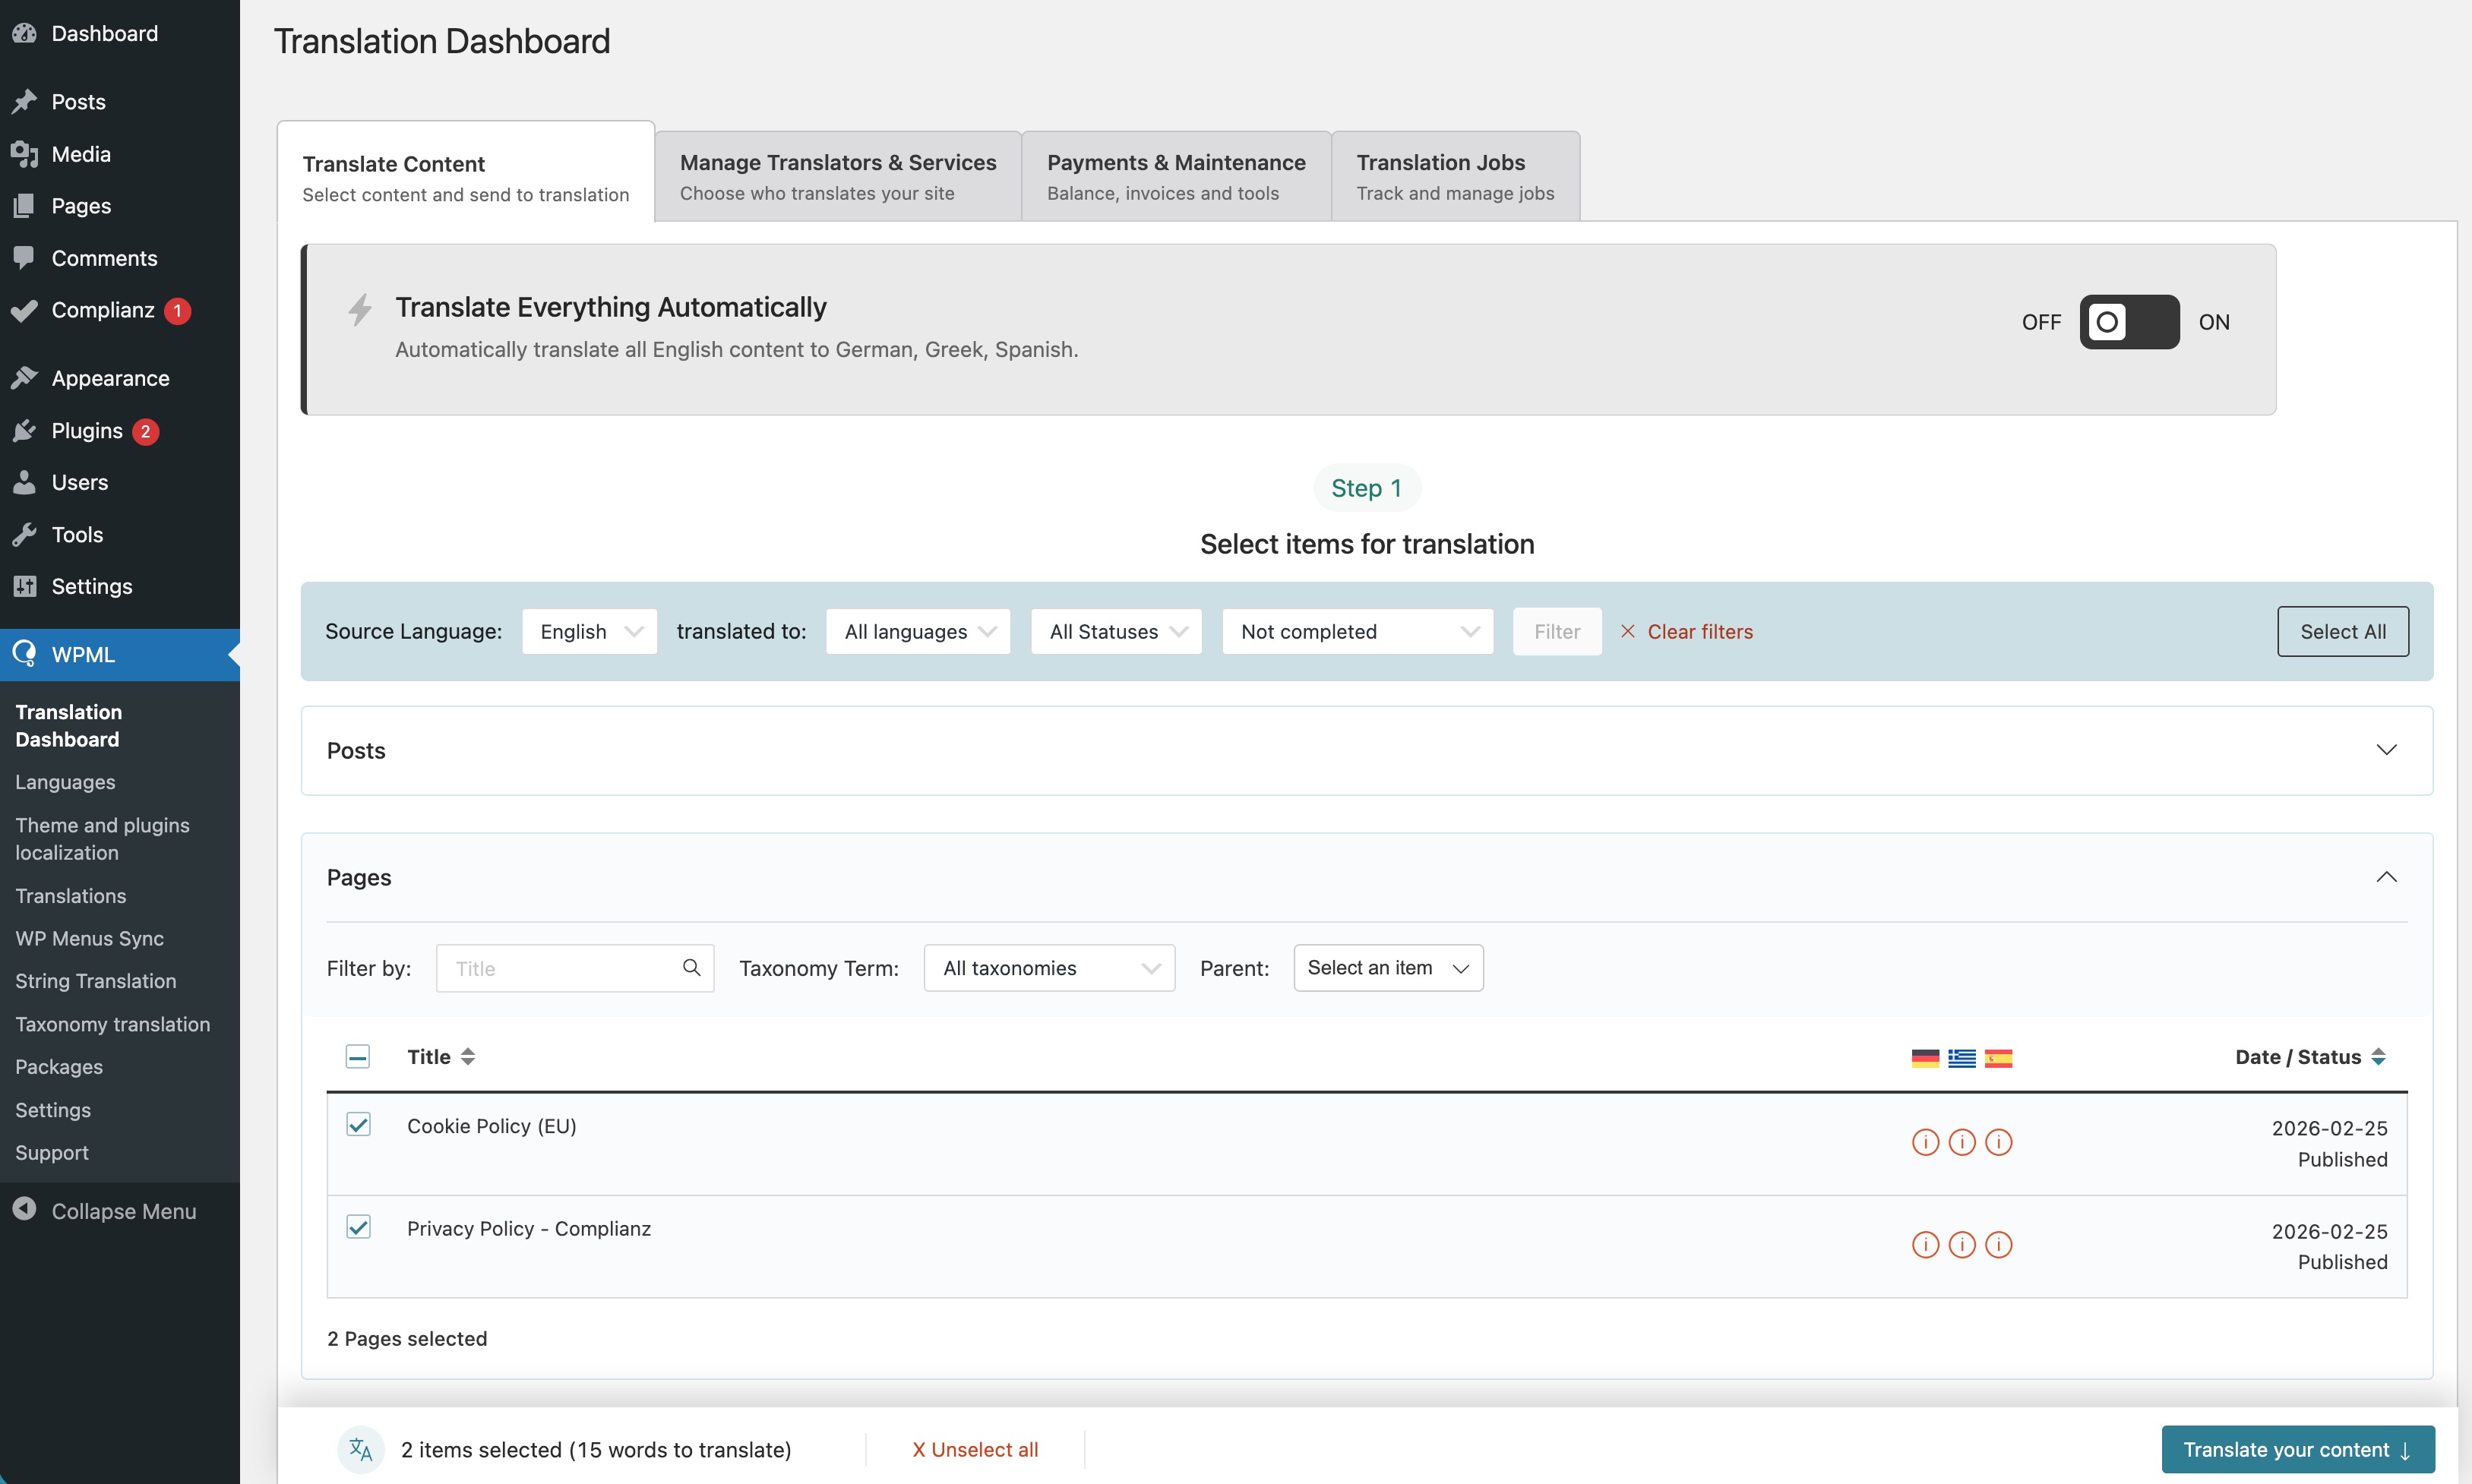Sort by Title arrows icon

coord(468,1057)
